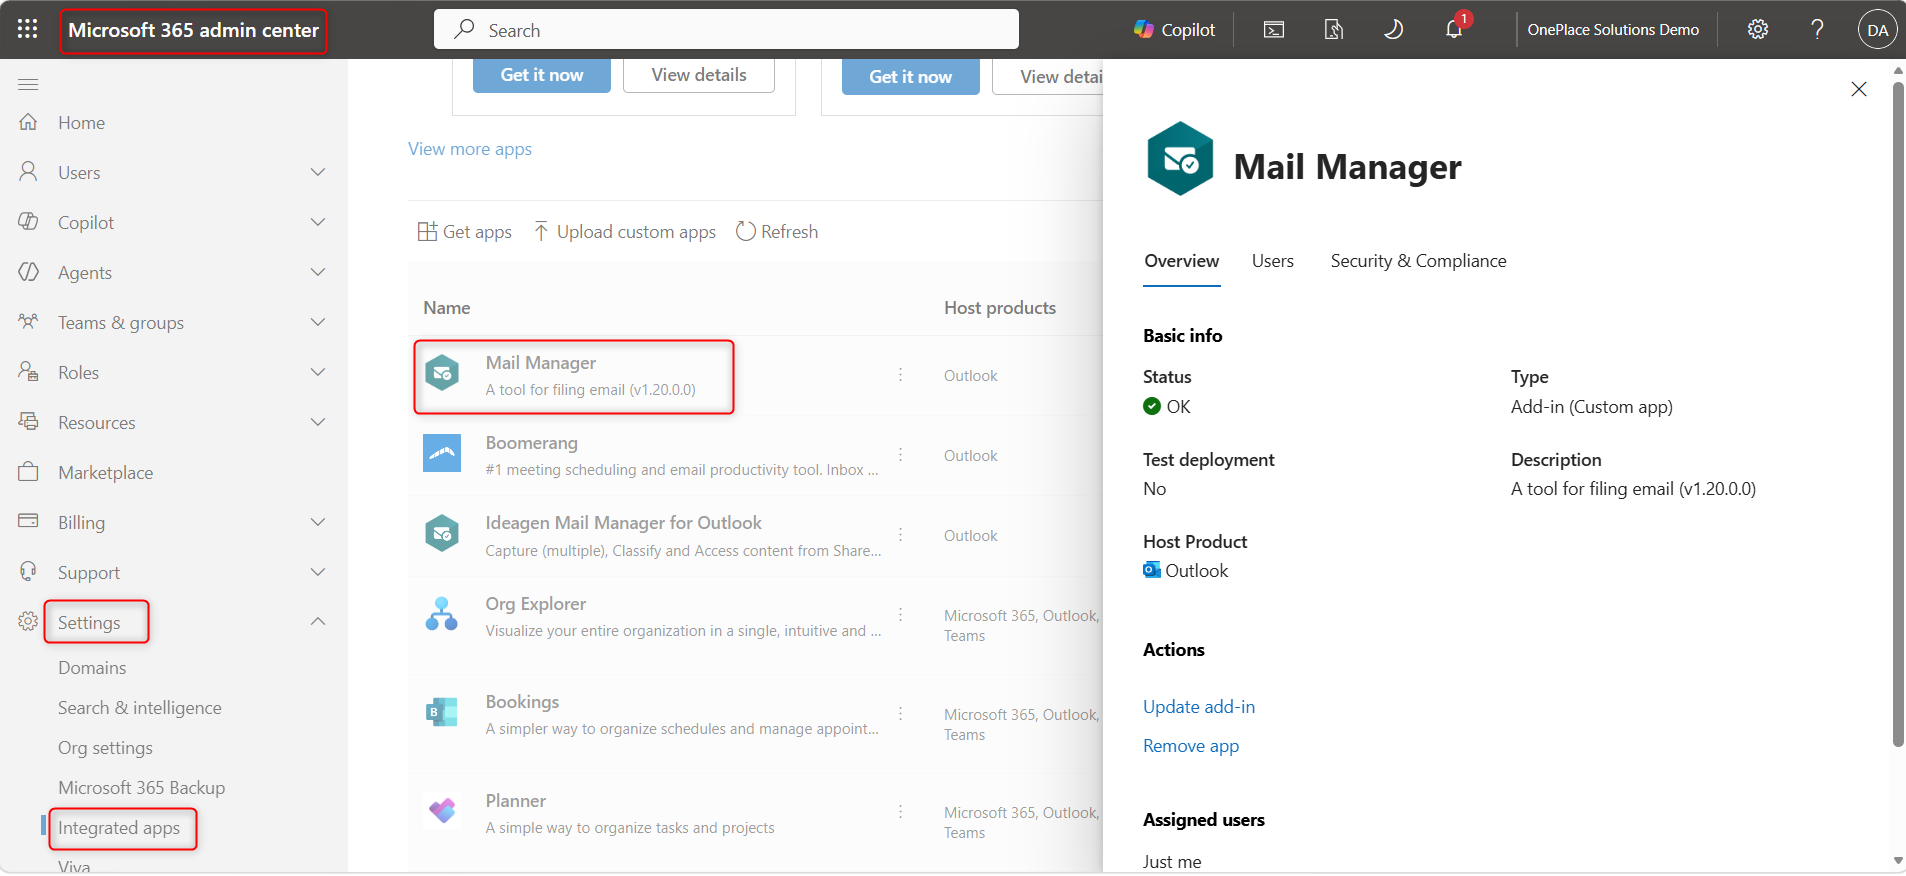
Task: Open the DA account avatar
Action: [x=1877, y=30]
